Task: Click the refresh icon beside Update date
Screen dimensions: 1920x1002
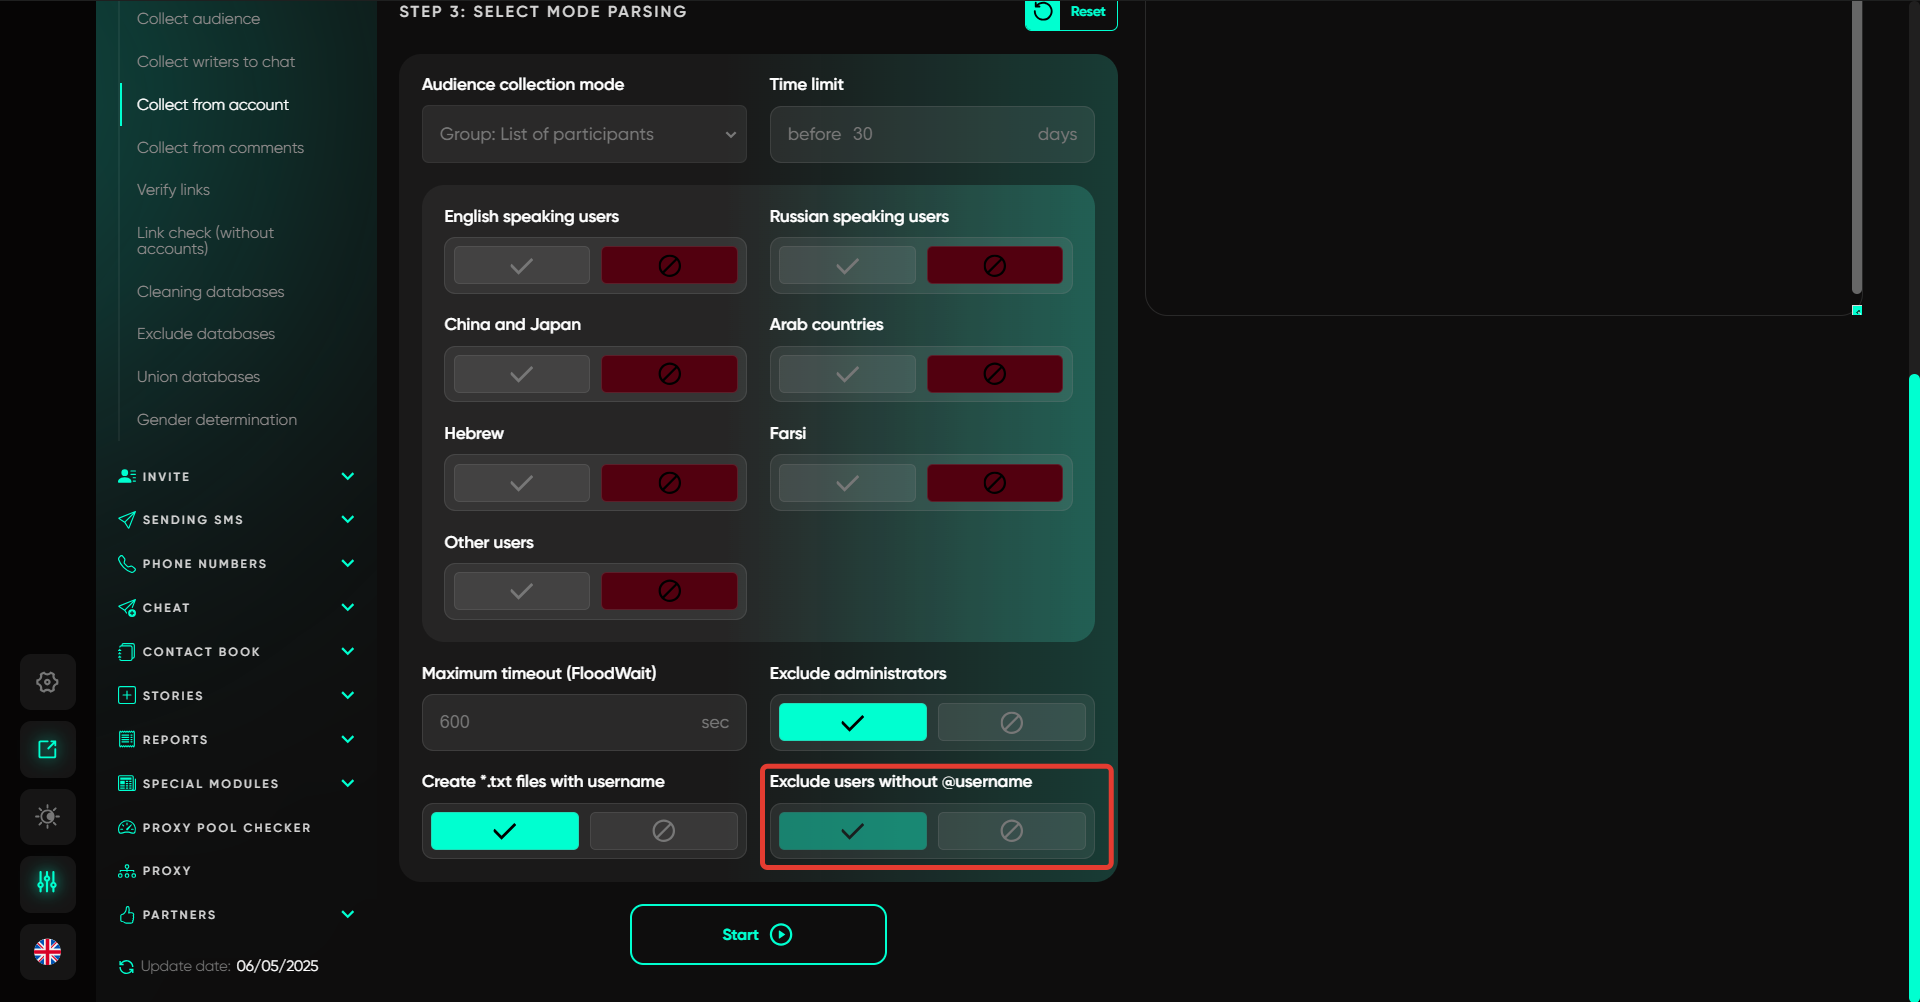Action: [x=126, y=966]
